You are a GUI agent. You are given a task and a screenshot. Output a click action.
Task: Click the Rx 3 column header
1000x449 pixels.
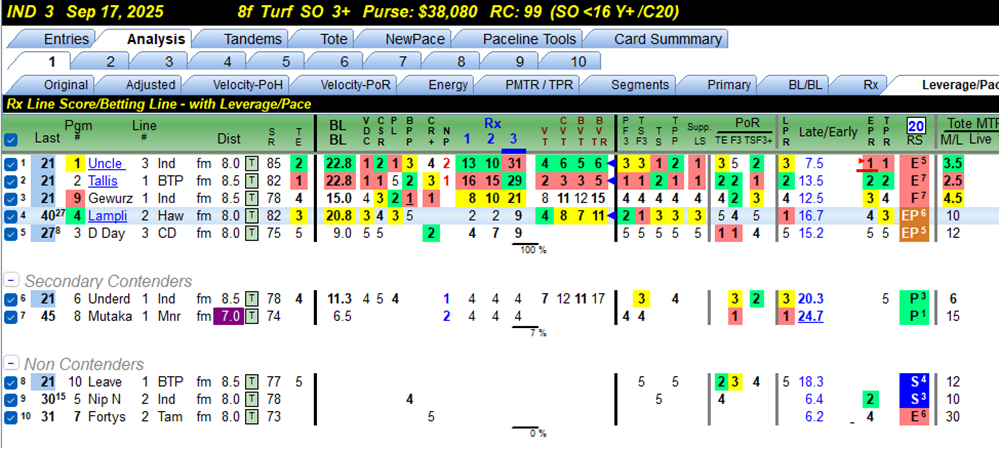tap(513, 138)
